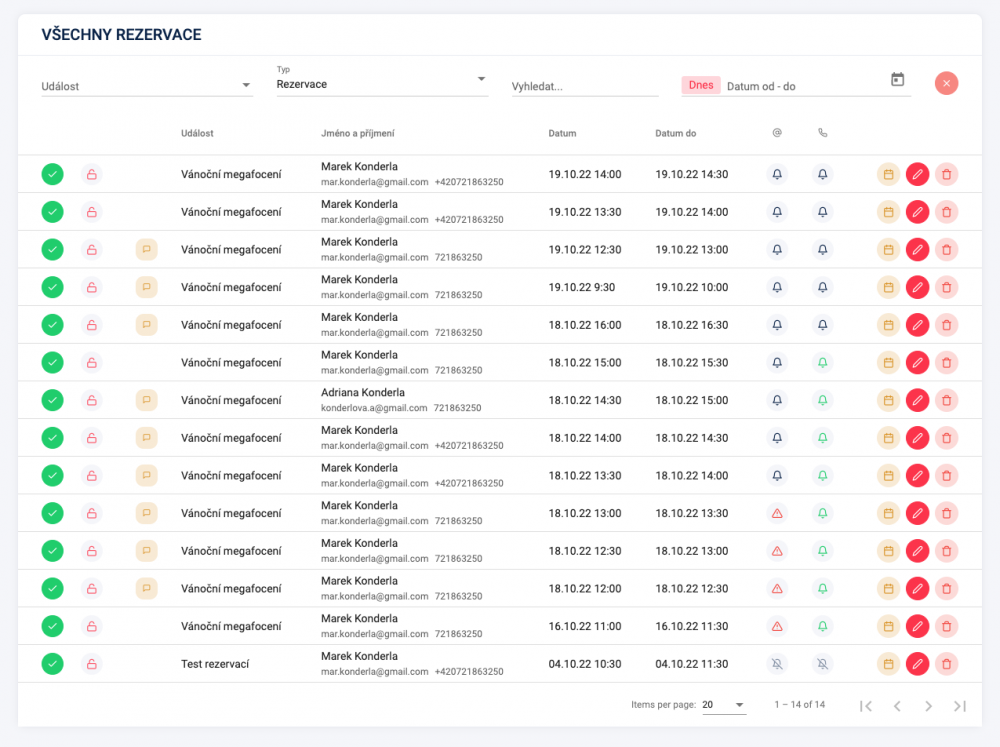1000x747 pixels.
Task: Go to the next page of results
Action: coord(929,706)
